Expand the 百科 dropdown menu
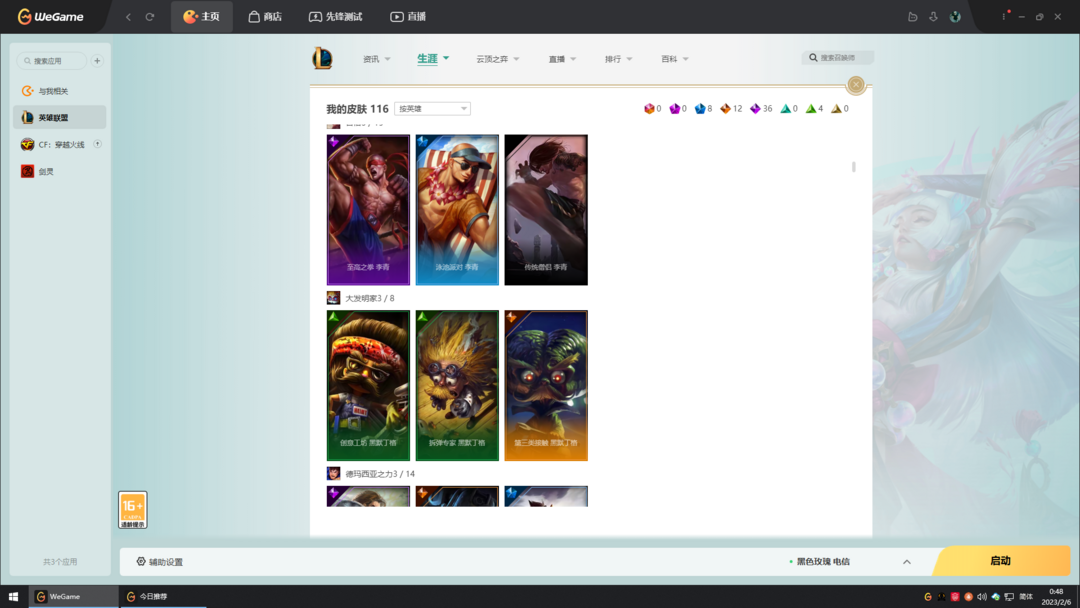 (674, 59)
